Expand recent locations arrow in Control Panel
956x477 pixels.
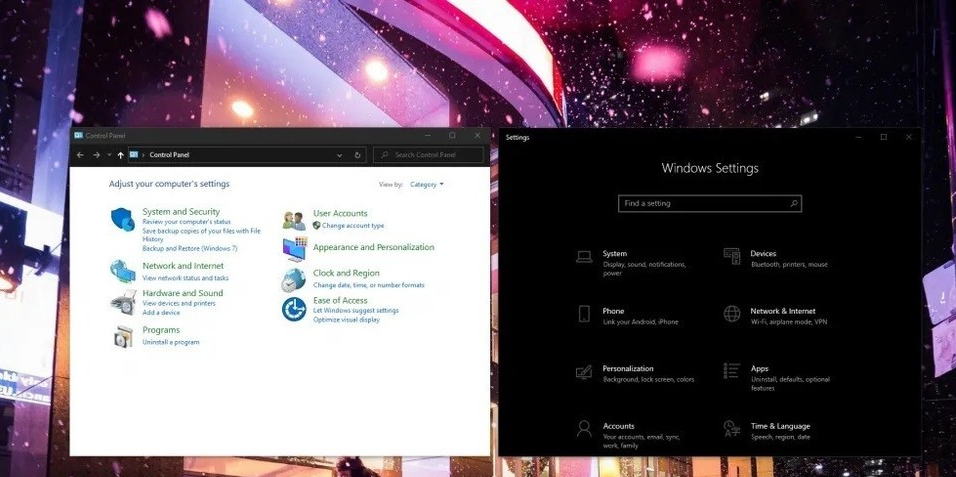tap(109, 155)
